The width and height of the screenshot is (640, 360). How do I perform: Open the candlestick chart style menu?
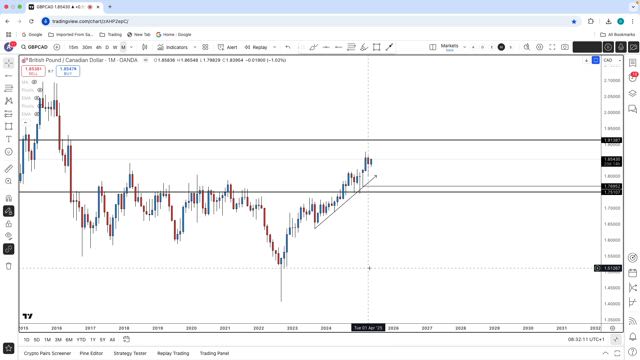tap(144, 47)
